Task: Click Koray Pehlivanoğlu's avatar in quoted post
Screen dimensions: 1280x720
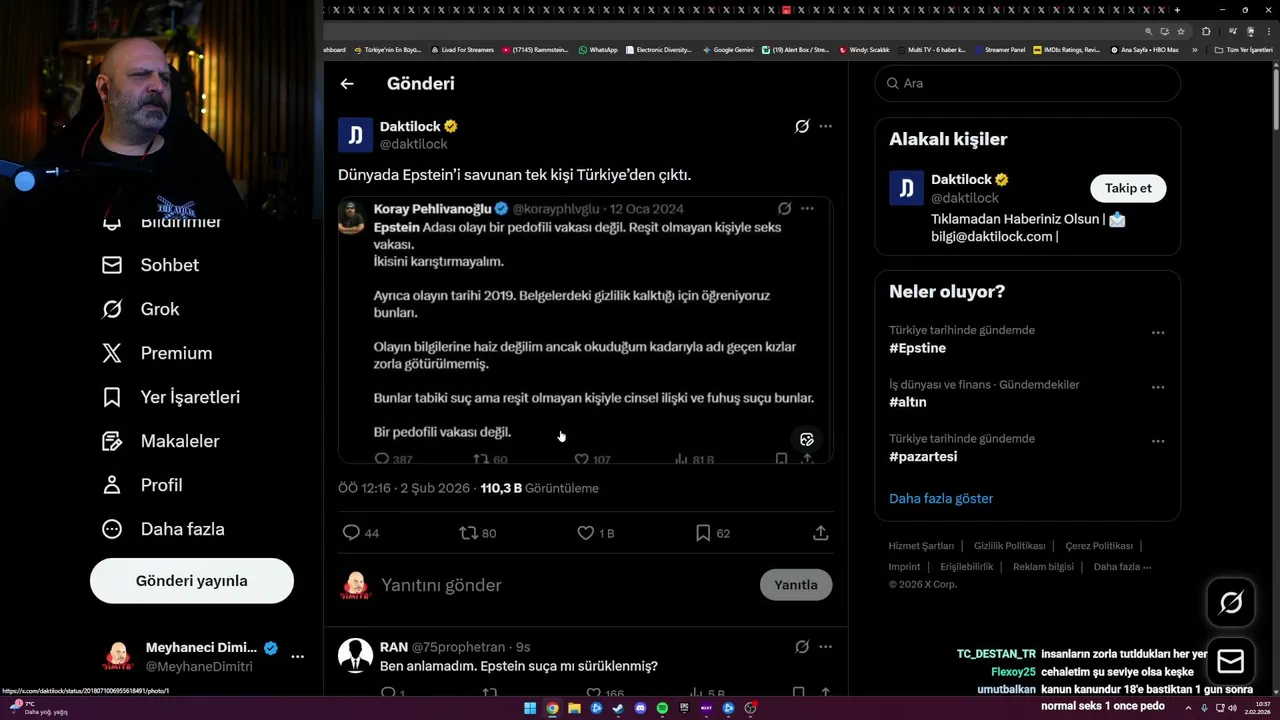Action: (351, 216)
